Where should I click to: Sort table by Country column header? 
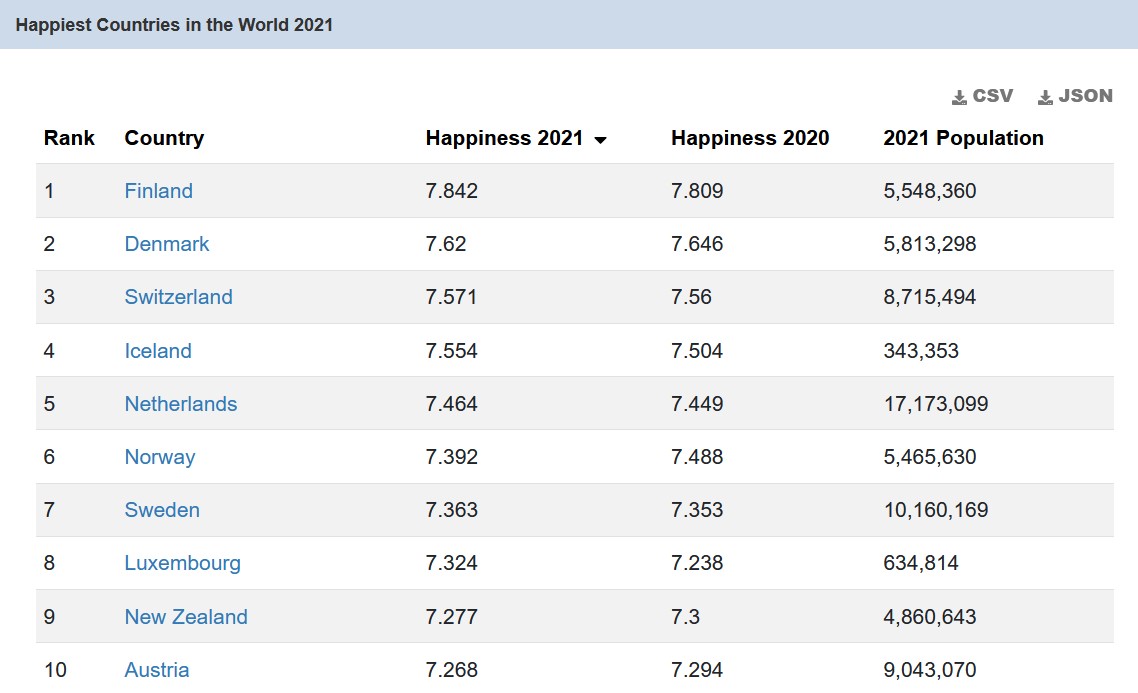click(x=164, y=138)
